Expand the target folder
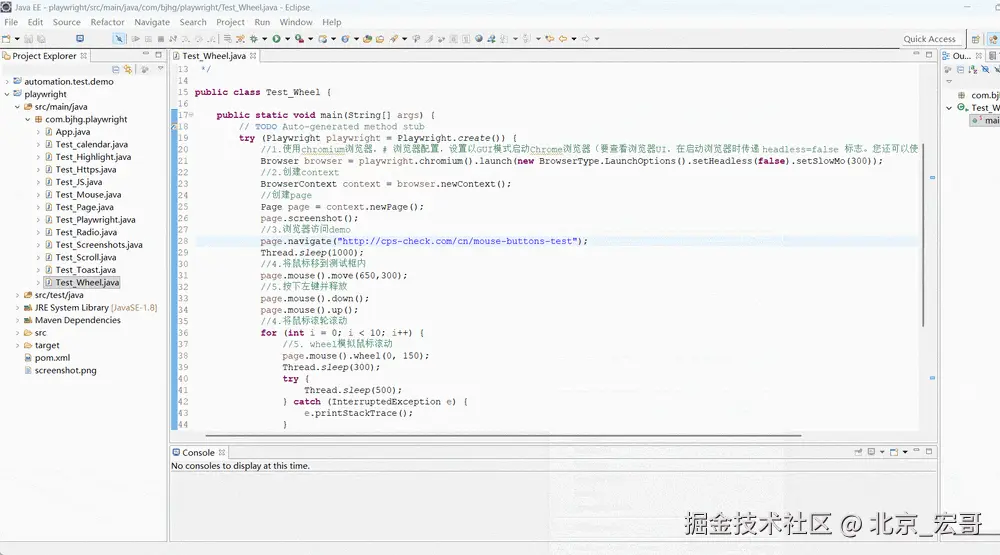The height and width of the screenshot is (555, 1000). [17, 345]
